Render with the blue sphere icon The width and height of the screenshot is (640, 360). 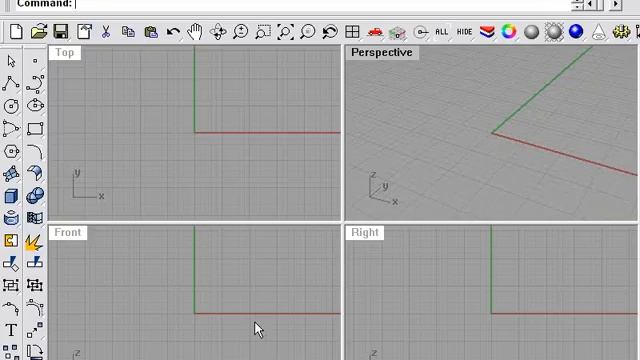click(576, 31)
